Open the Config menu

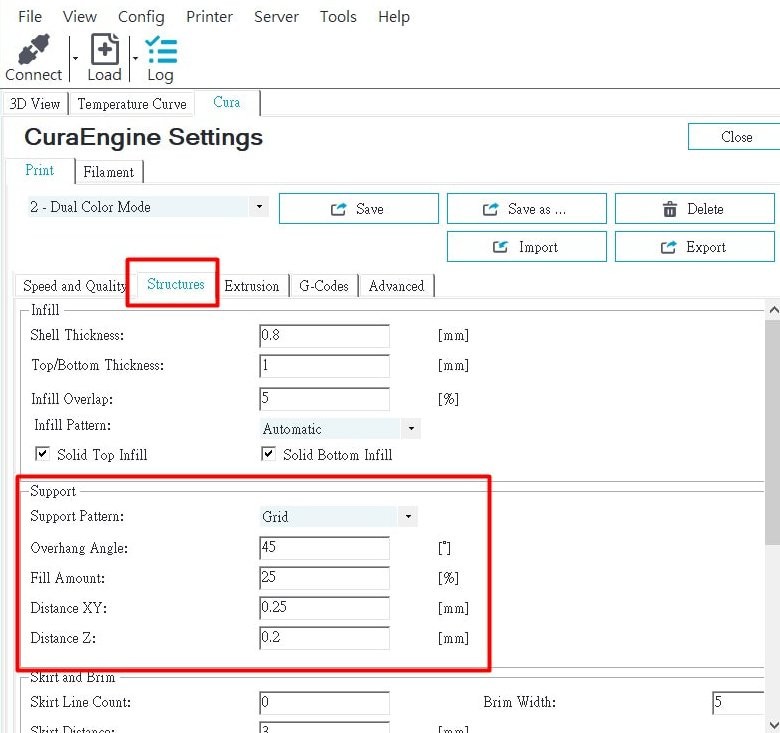coord(141,16)
